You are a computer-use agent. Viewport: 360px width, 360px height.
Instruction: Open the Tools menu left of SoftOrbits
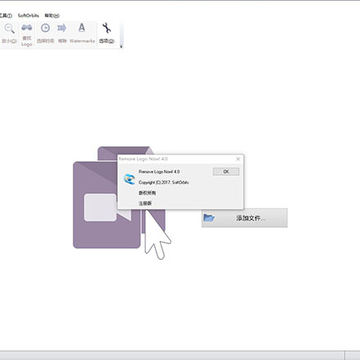coord(6,16)
